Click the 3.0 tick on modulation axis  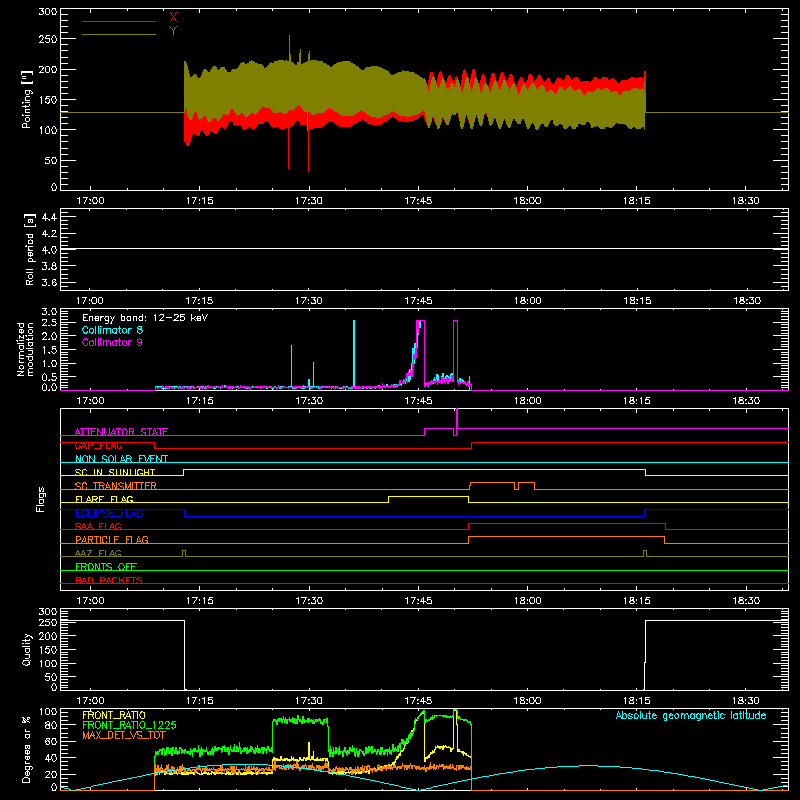[49, 311]
